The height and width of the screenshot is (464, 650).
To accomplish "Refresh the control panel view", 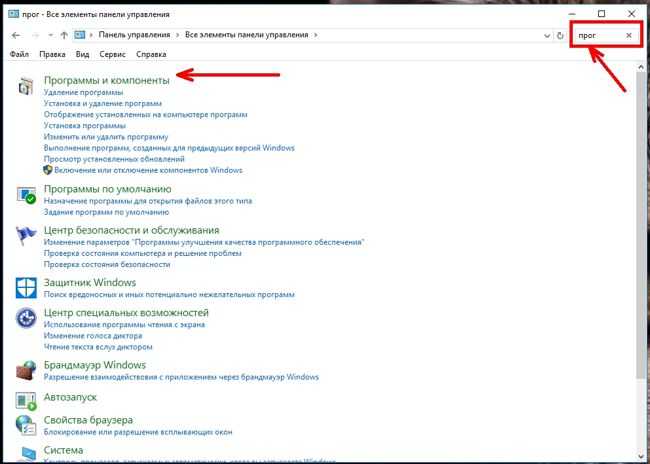I will pyautogui.click(x=560, y=36).
